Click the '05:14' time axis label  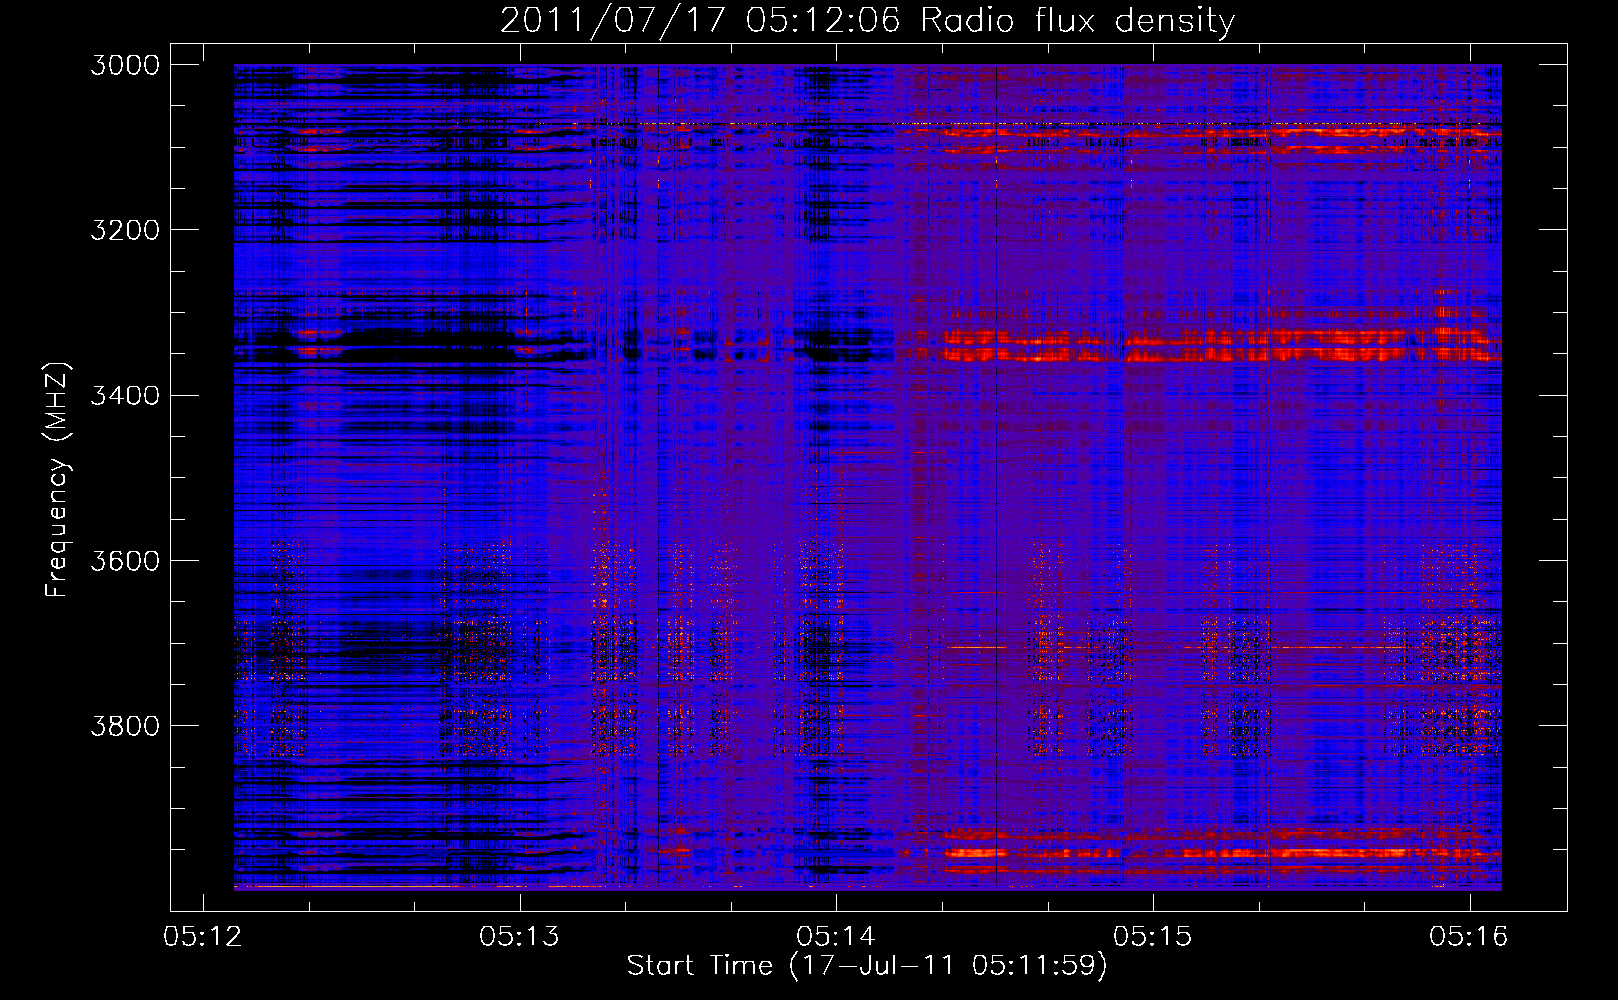[836, 936]
